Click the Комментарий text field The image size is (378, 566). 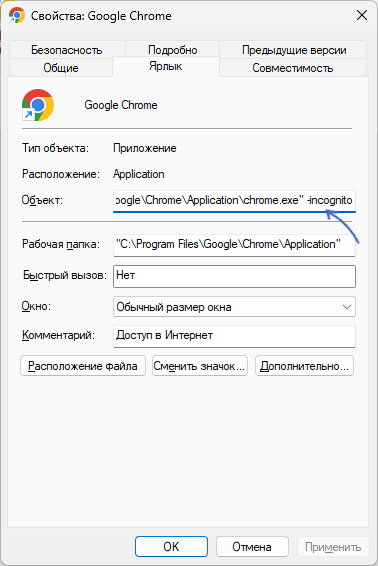[234, 336]
